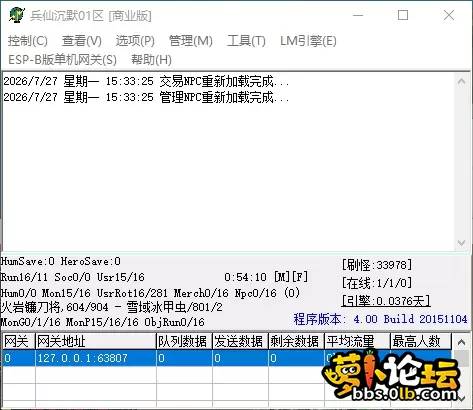Image resolution: width=473 pixels, height=410 pixels.
Task: Open the 控制(C) menu
Action: [x=28, y=41]
